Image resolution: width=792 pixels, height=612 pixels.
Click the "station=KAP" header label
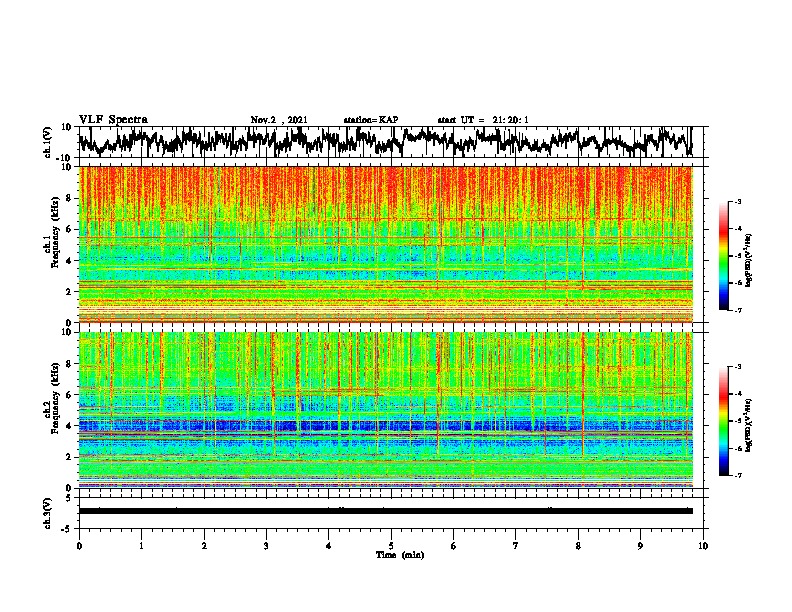click(371, 120)
